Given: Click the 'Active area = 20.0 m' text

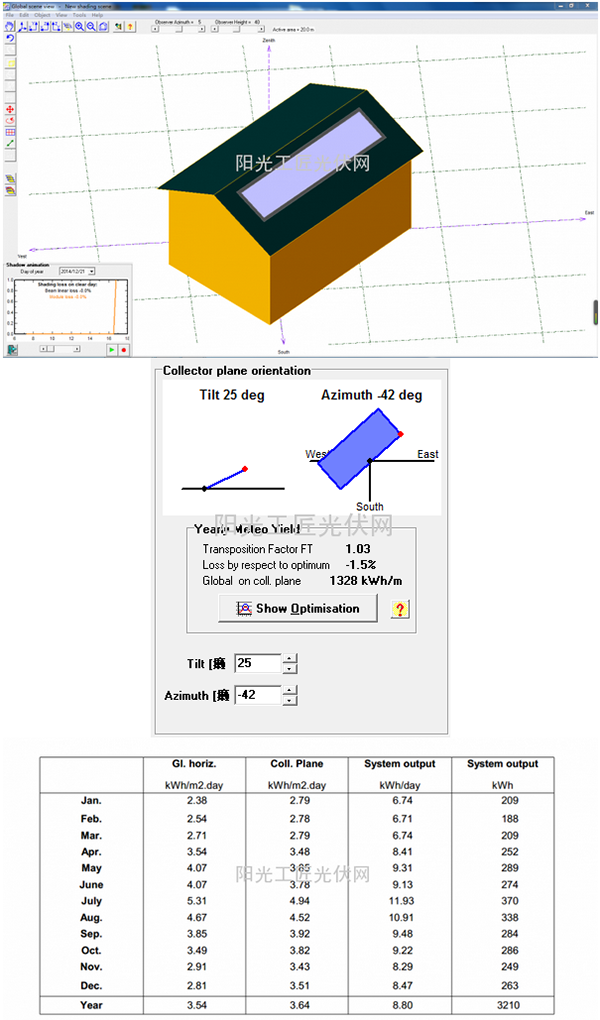Looking at the screenshot, I should pos(293,30).
